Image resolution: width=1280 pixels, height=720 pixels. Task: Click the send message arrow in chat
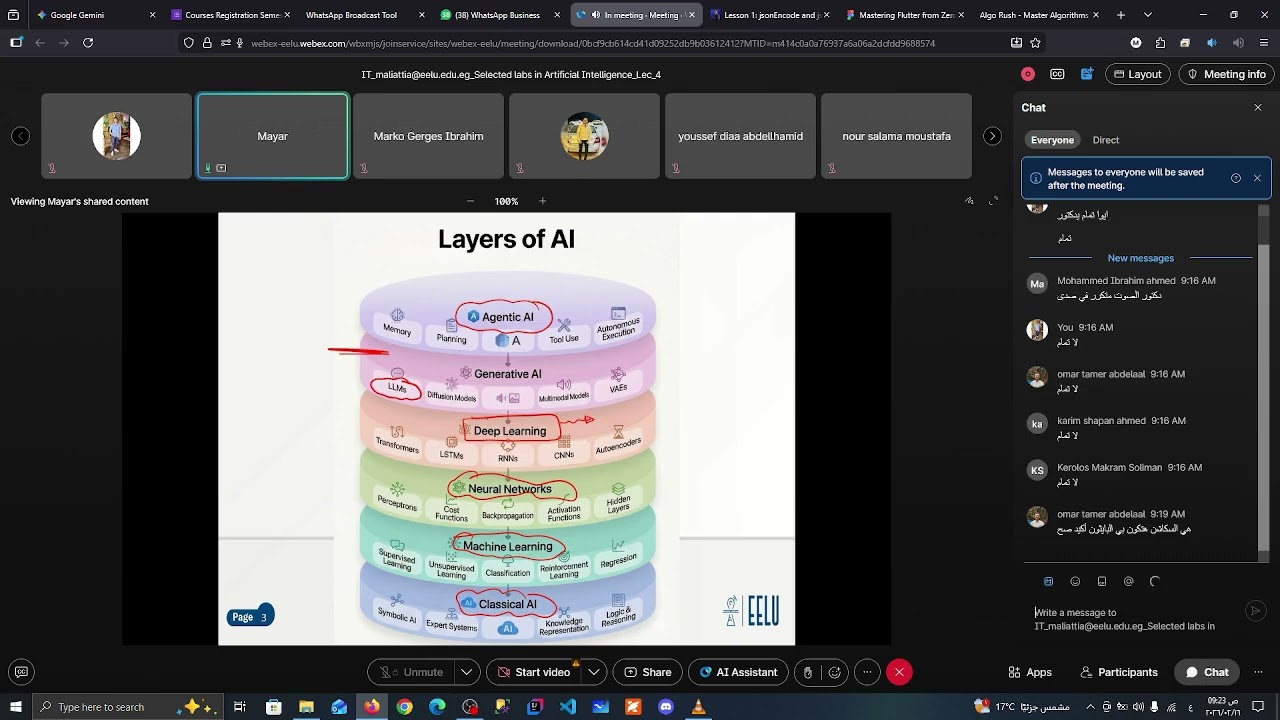(1256, 611)
